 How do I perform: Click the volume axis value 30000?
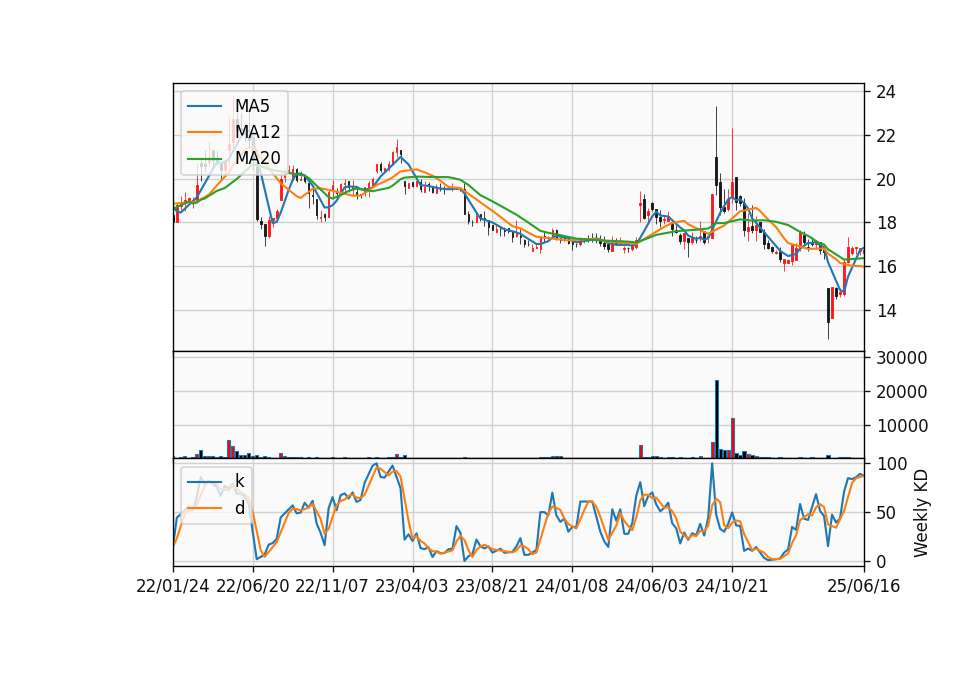coord(902,358)
